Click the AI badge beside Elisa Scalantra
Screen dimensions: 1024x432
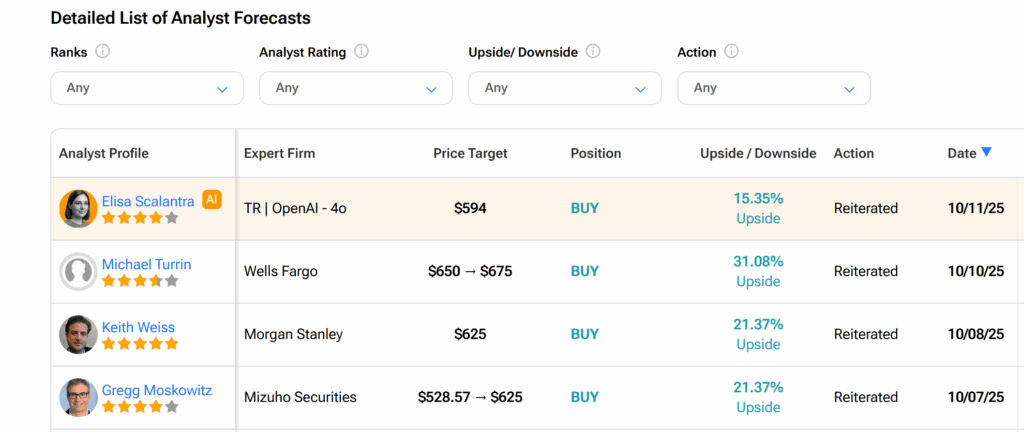(211, 200)
